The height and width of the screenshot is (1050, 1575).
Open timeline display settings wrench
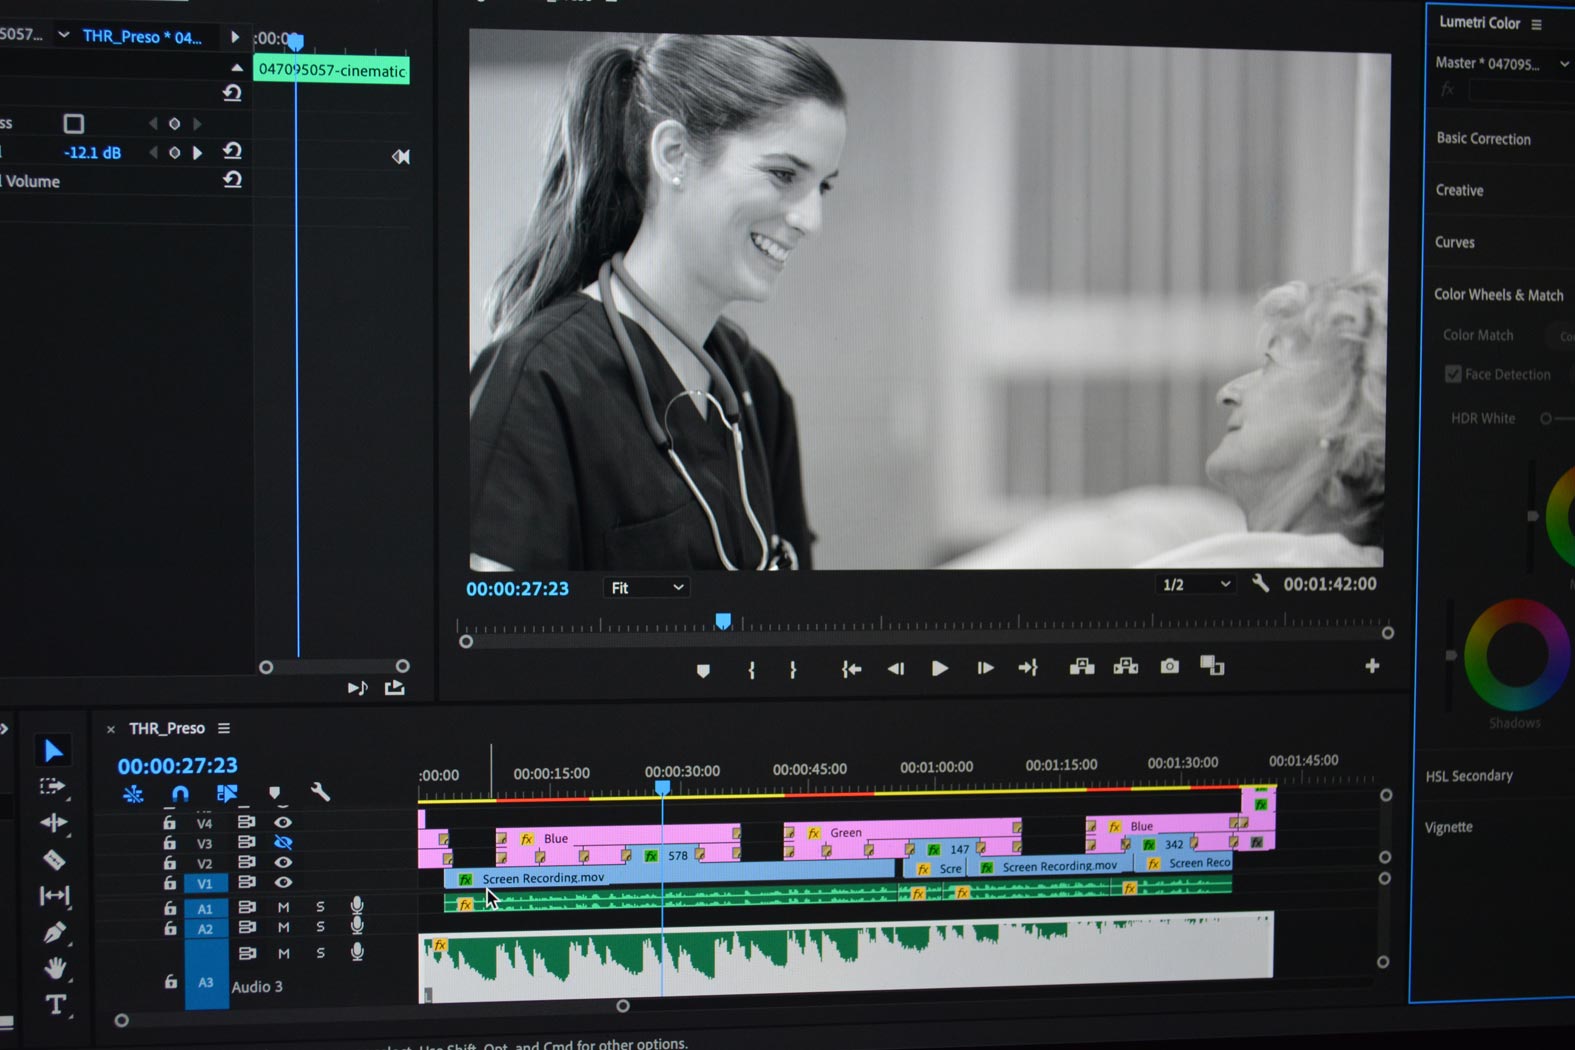(320, 792)
